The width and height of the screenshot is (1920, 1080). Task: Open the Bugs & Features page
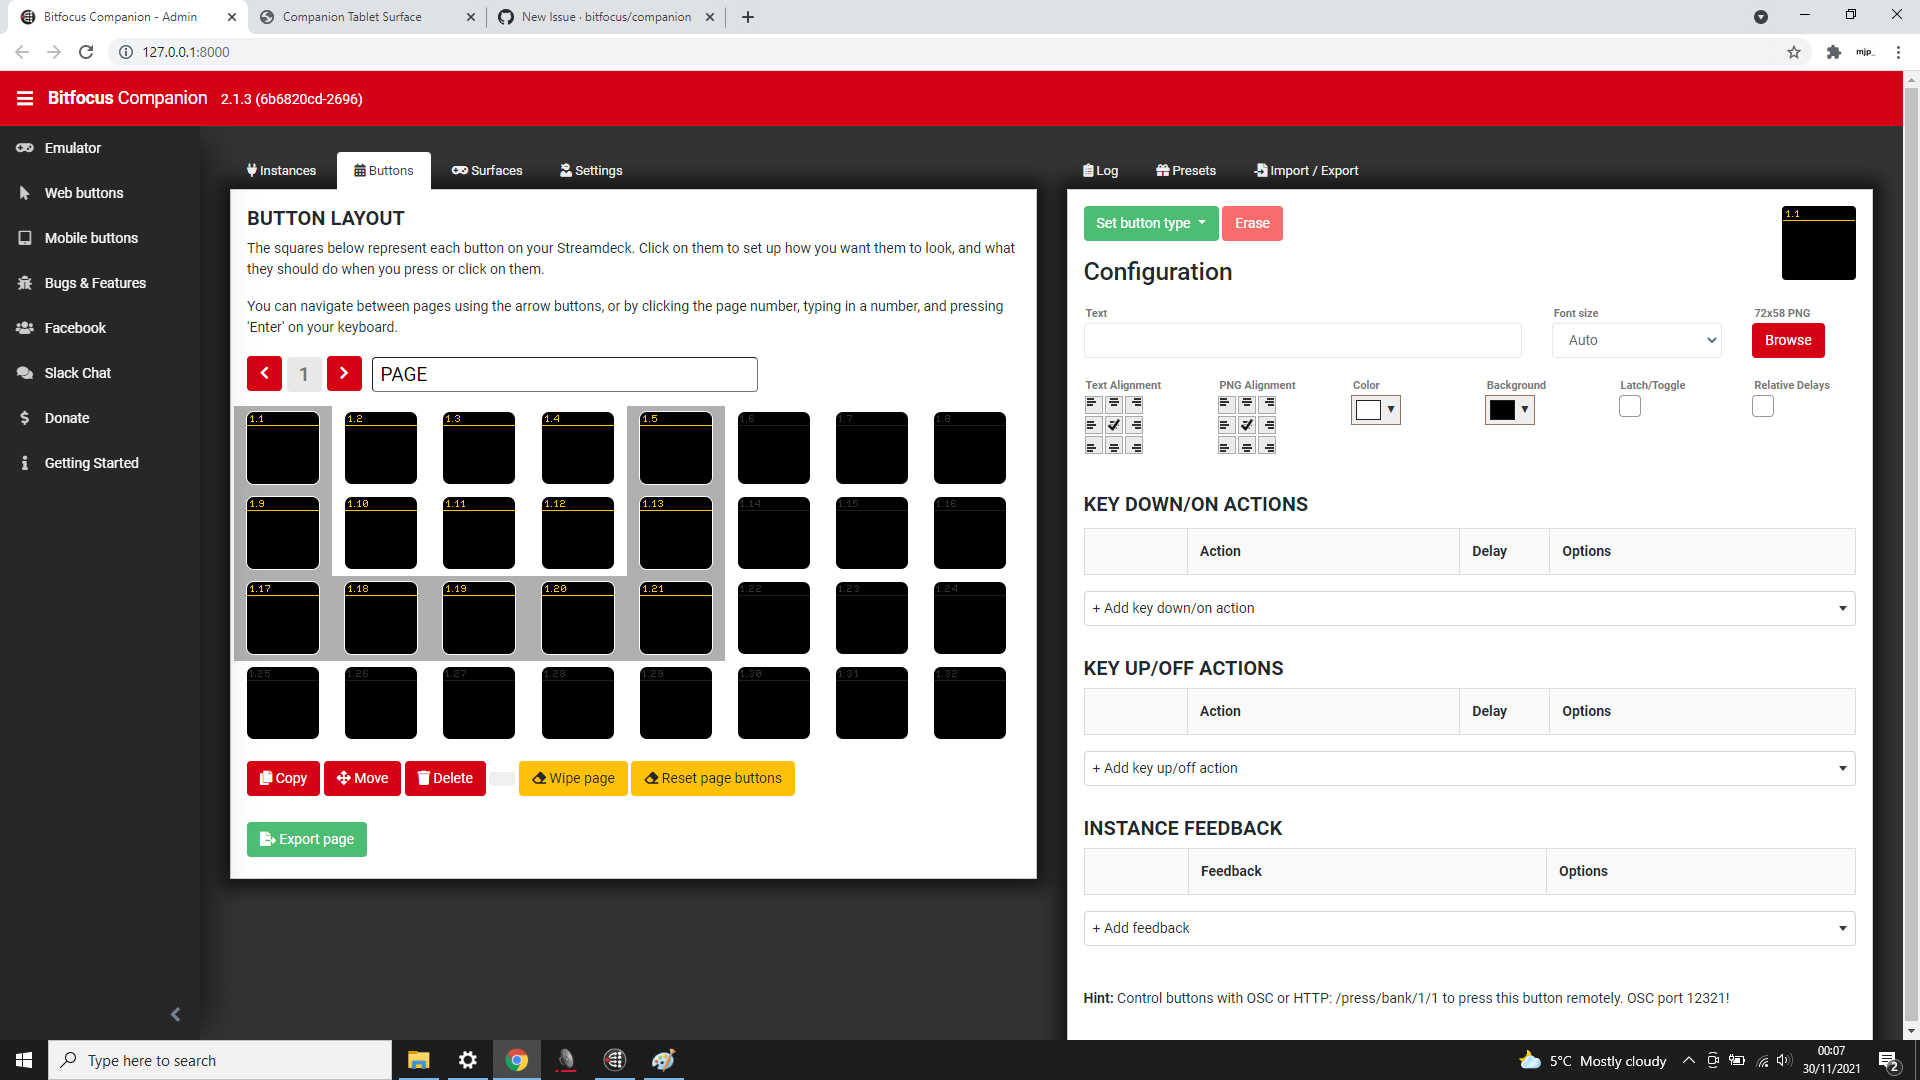pos(95,283)
